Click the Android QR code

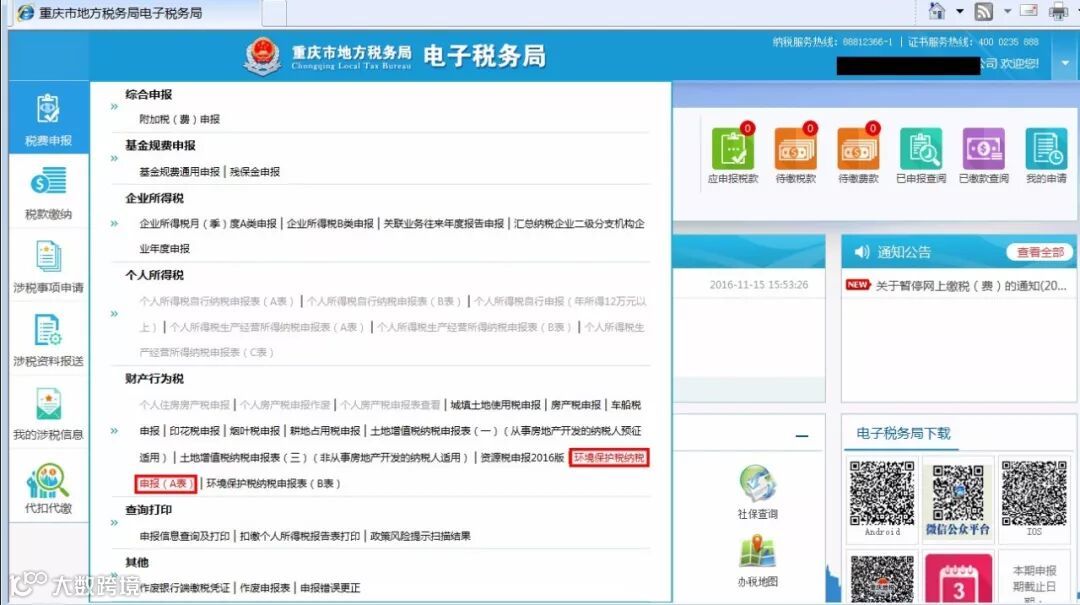click(882, 493)
